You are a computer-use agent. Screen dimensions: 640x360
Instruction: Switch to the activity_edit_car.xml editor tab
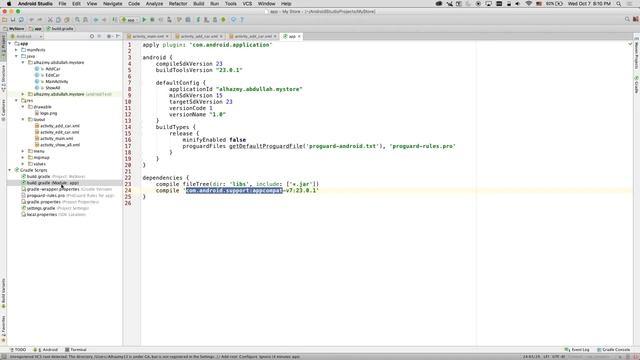(253, 36)
